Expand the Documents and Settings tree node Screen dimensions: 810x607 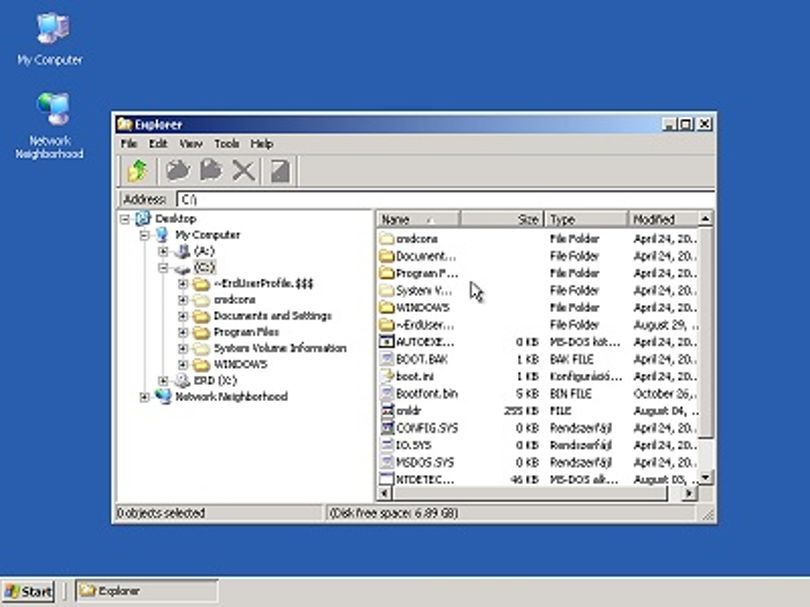(182, 316)
